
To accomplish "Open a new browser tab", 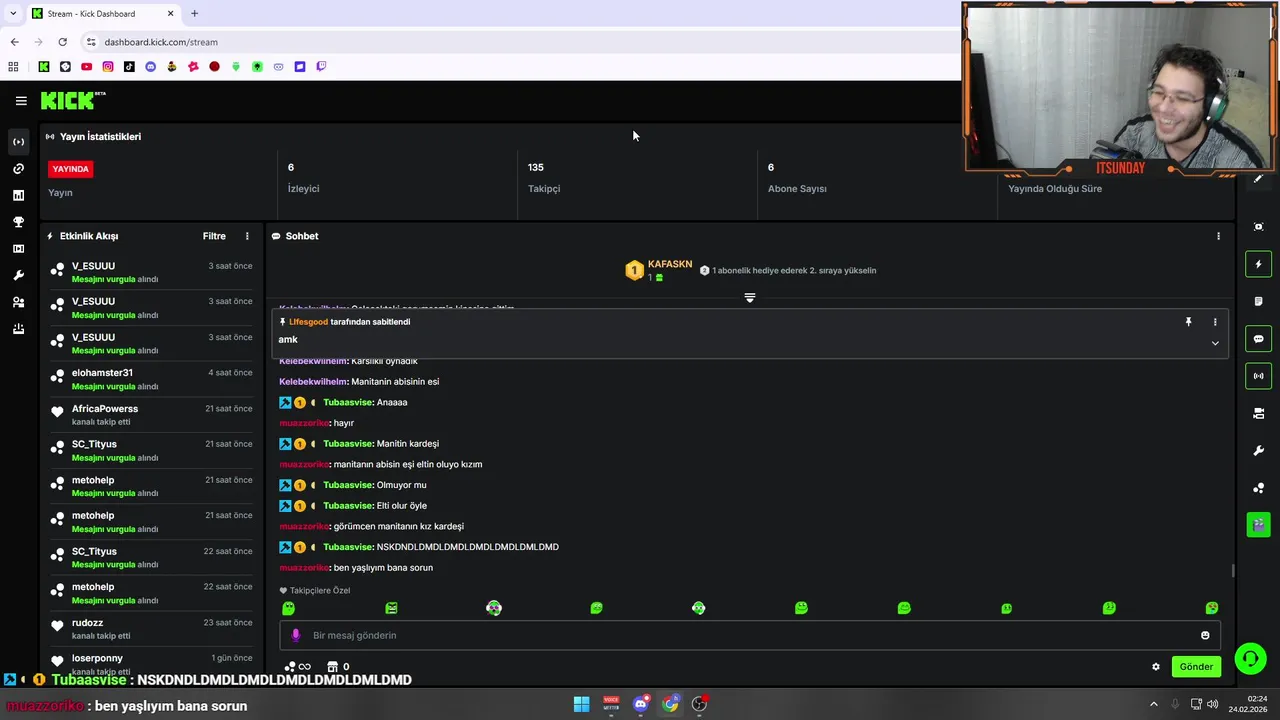I will click(194, 14).
